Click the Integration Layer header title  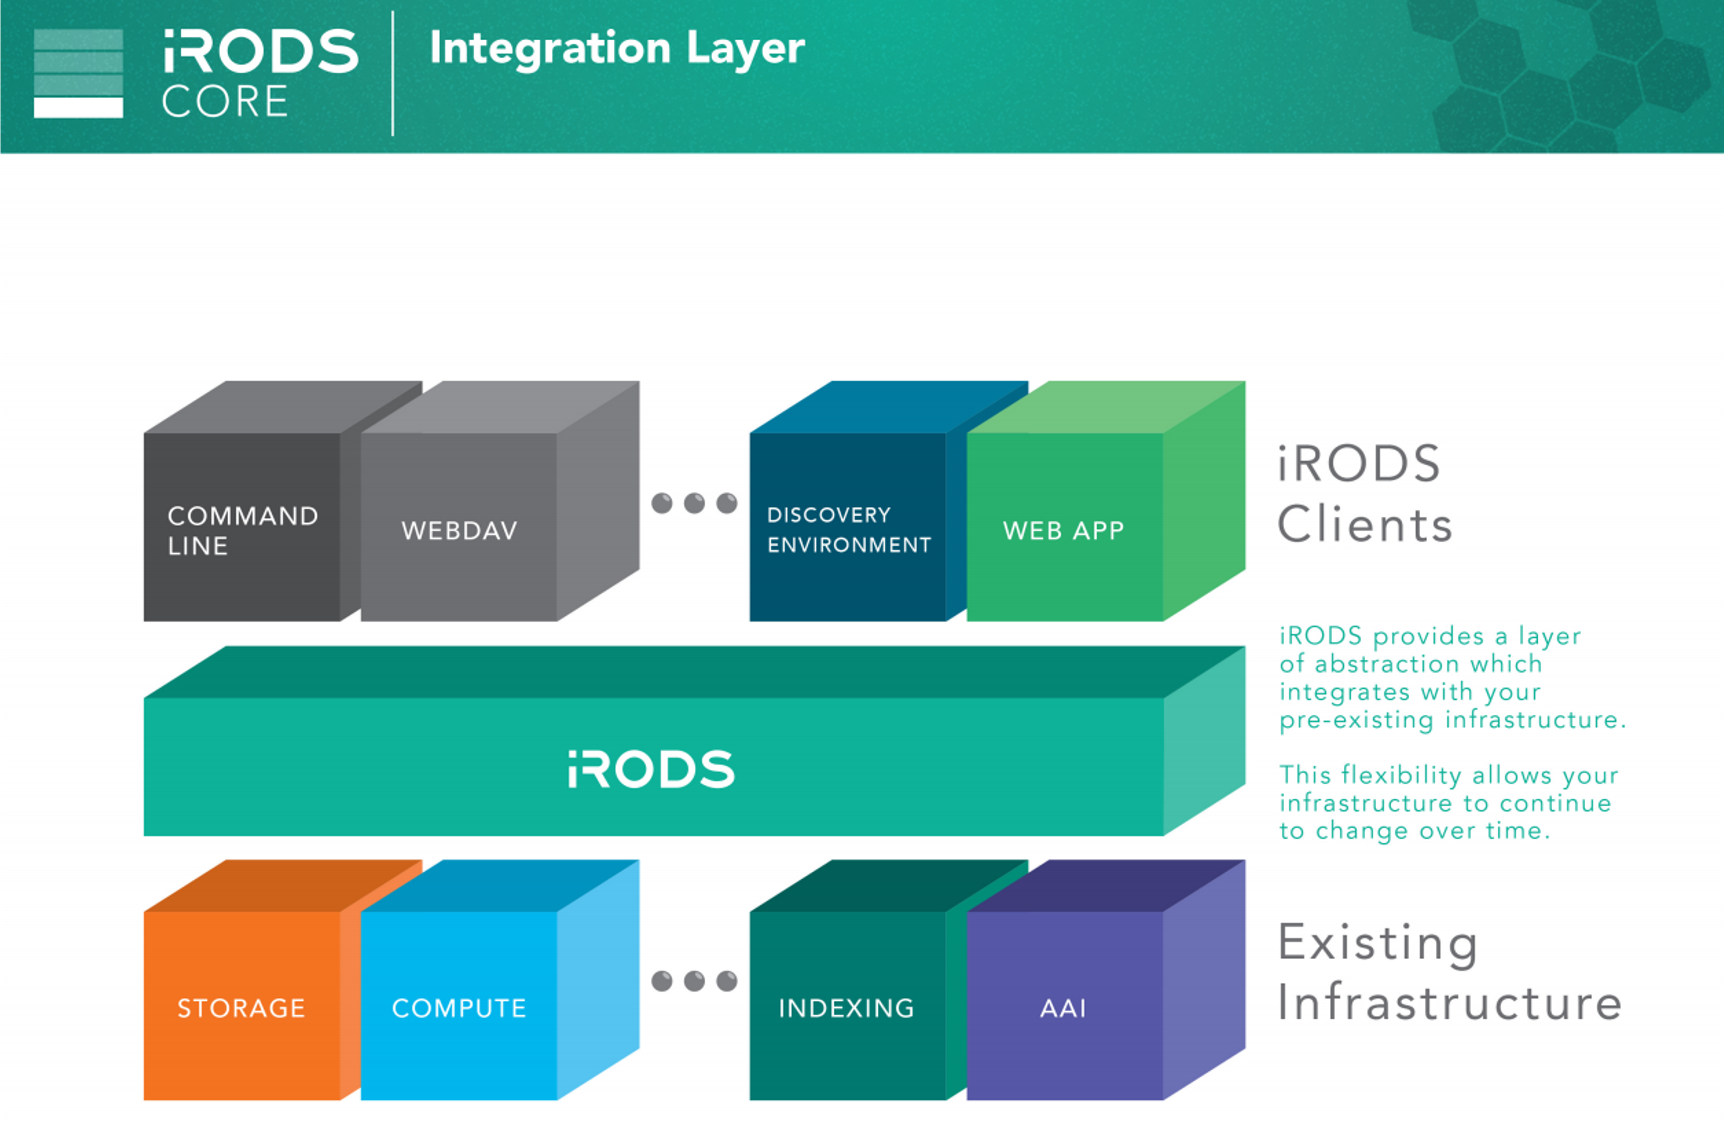[x=617, y=48]
